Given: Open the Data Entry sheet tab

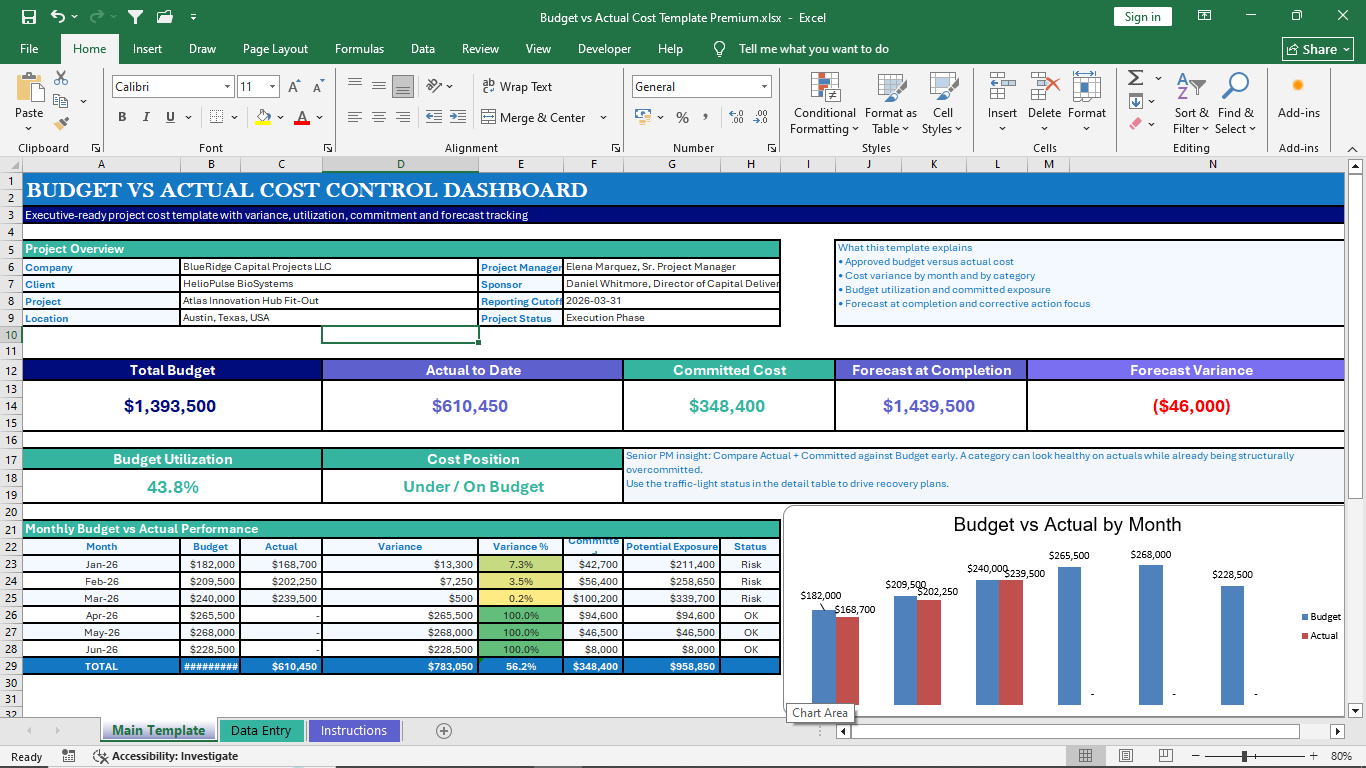Looking at the screenshot, I should 260,731.
